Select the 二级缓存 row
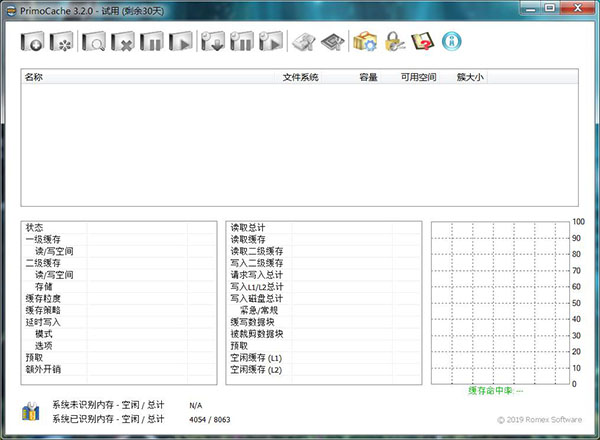This screenshot has height=440, width=600. [x=119, y=263]
